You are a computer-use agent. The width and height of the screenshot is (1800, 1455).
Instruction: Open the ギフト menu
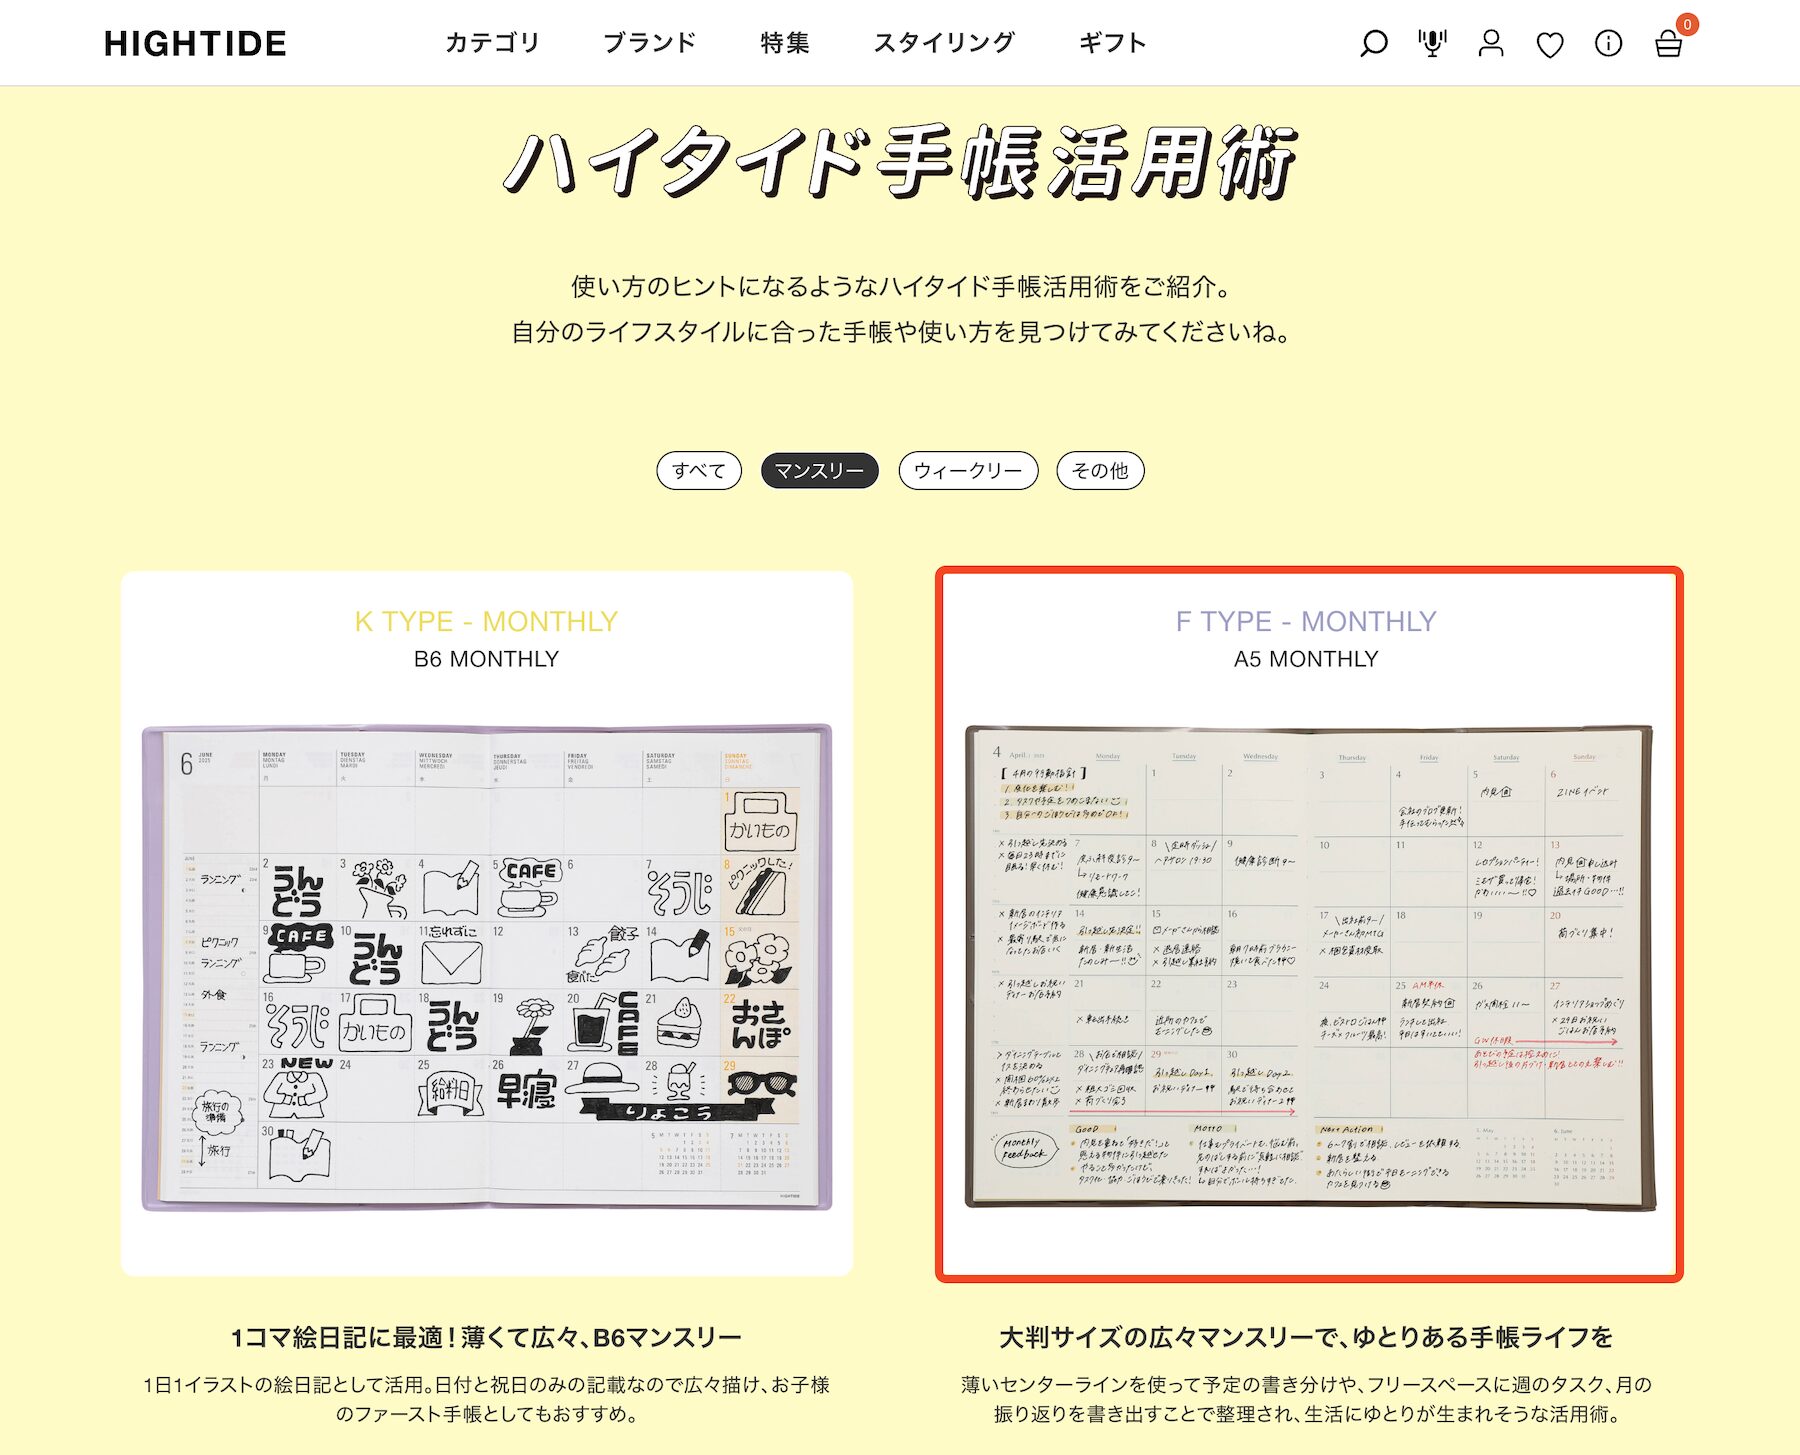1112,43
